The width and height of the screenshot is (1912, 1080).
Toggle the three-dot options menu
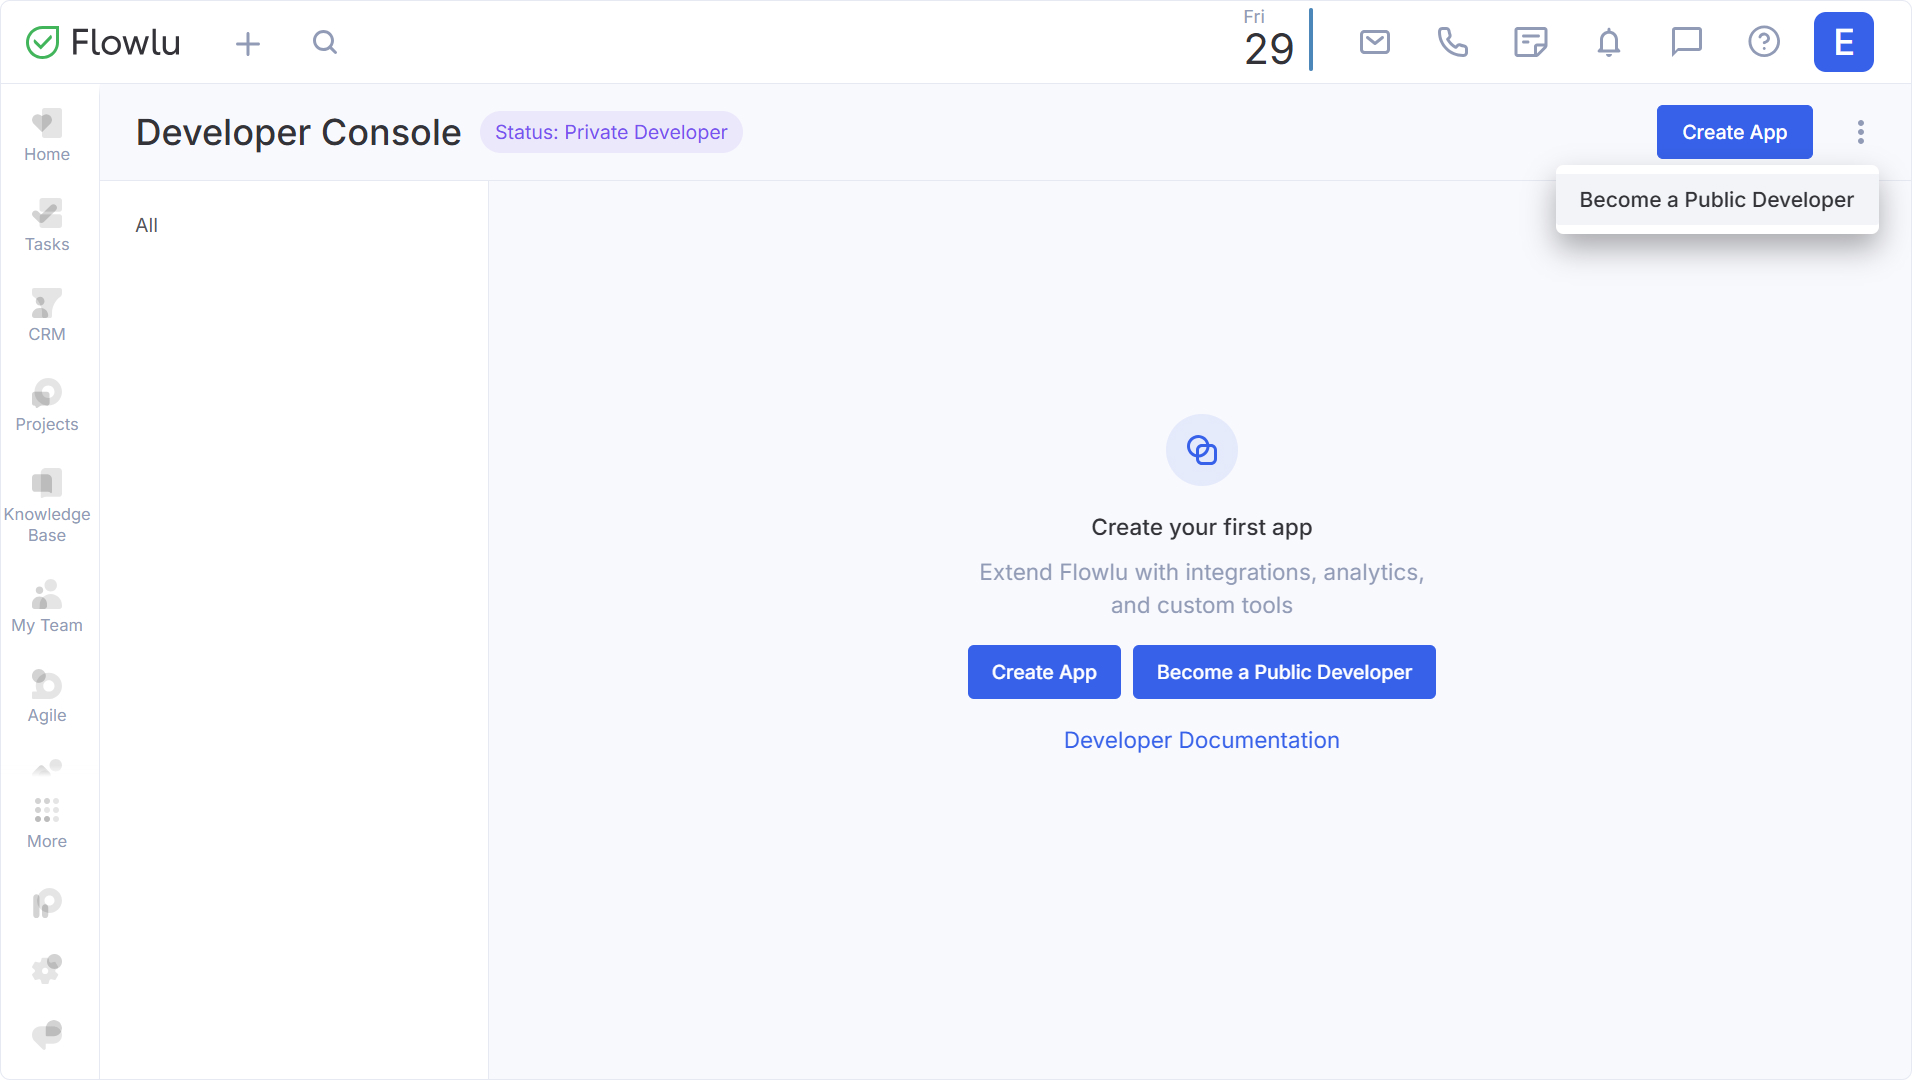pyautogui.click(x=1861, y=132)
